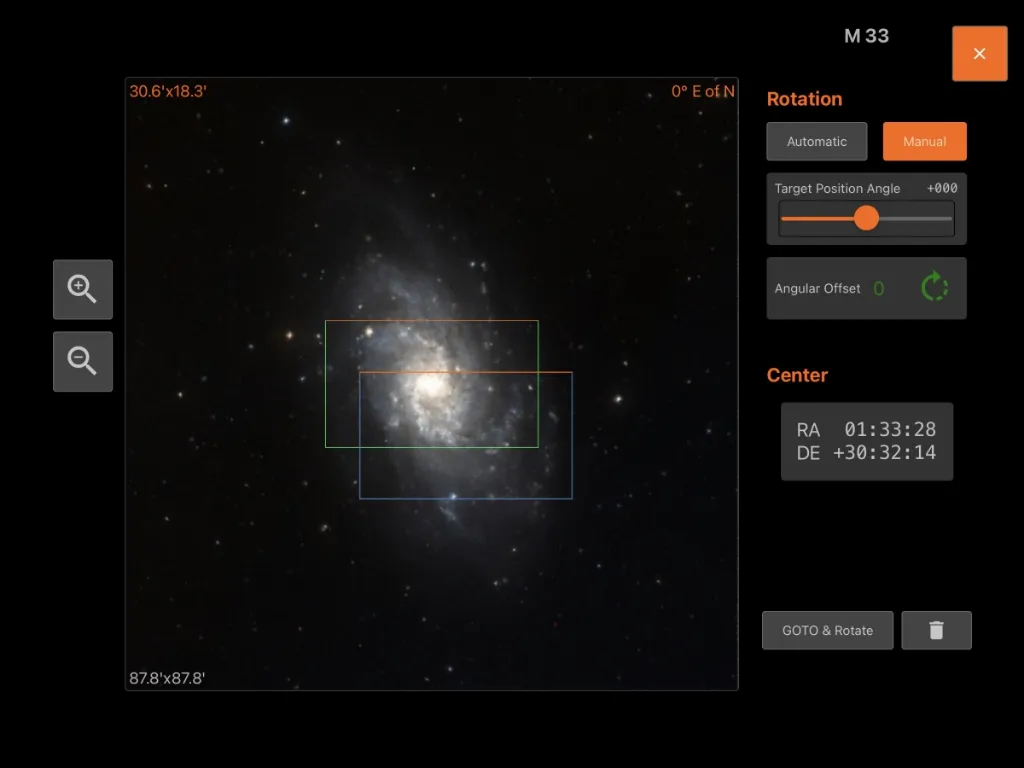1024x768 pixels.
Task: Delete target with trash icon
Action: click(x=936, y=630)
